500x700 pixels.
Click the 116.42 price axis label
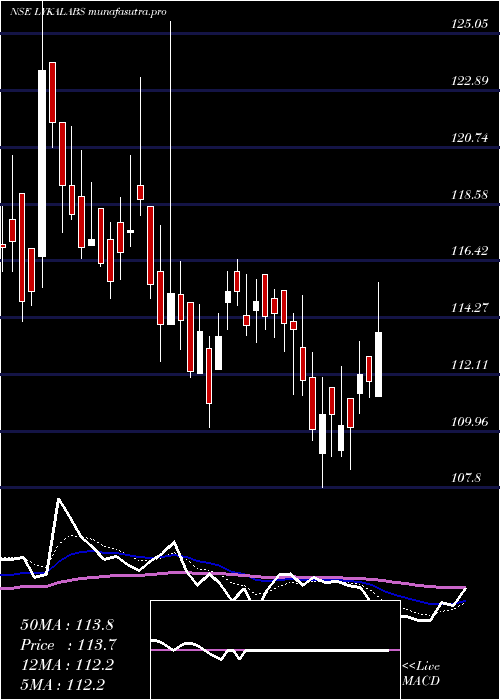[469, 251]
